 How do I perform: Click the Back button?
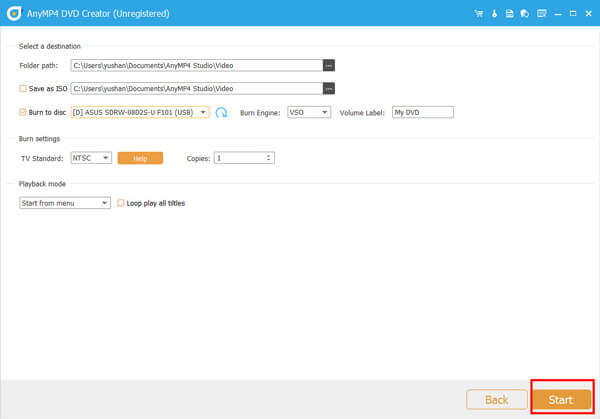pos(497,400)
